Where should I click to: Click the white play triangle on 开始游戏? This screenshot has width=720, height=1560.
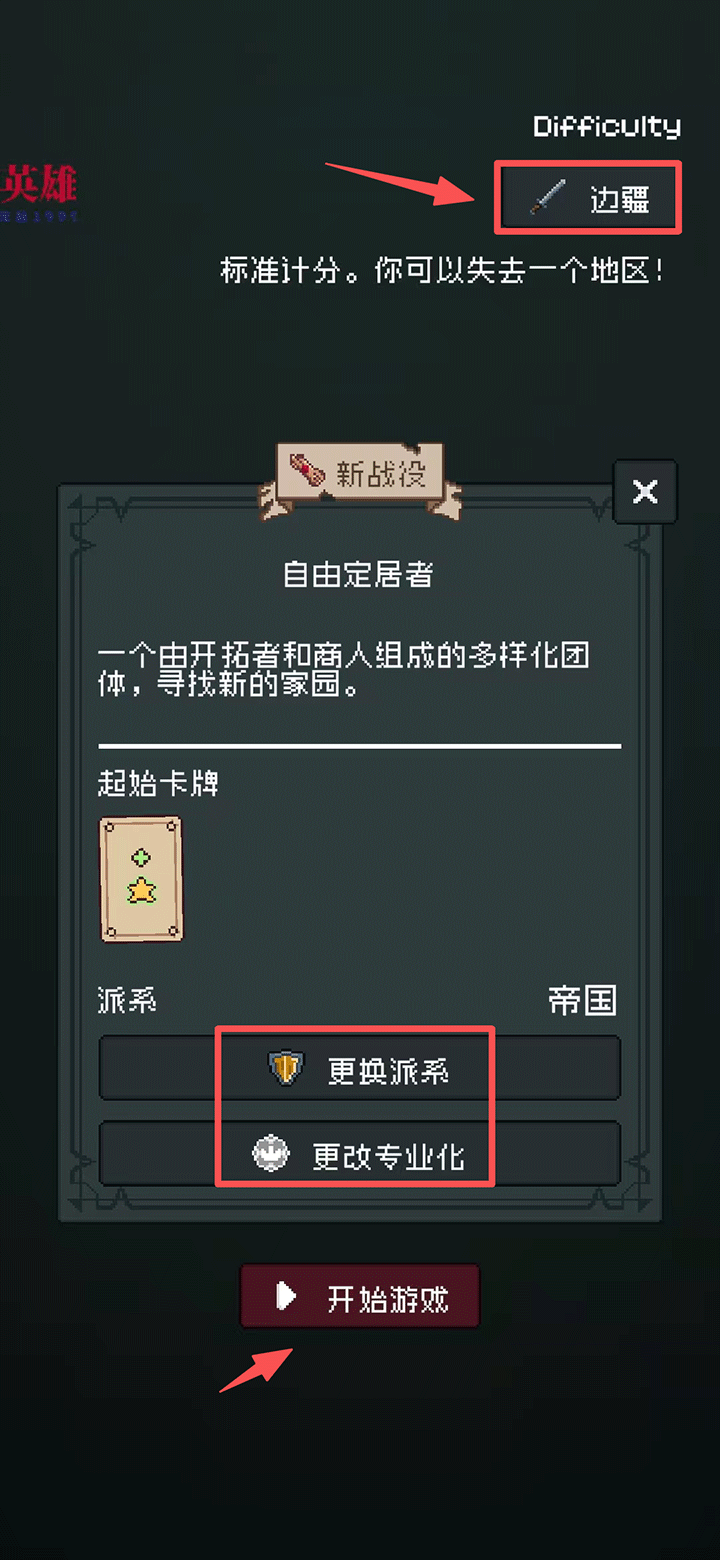286,1297
